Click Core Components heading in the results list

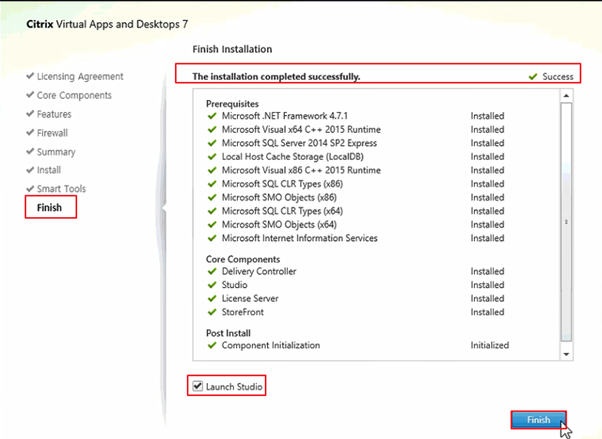pos(243,259)
